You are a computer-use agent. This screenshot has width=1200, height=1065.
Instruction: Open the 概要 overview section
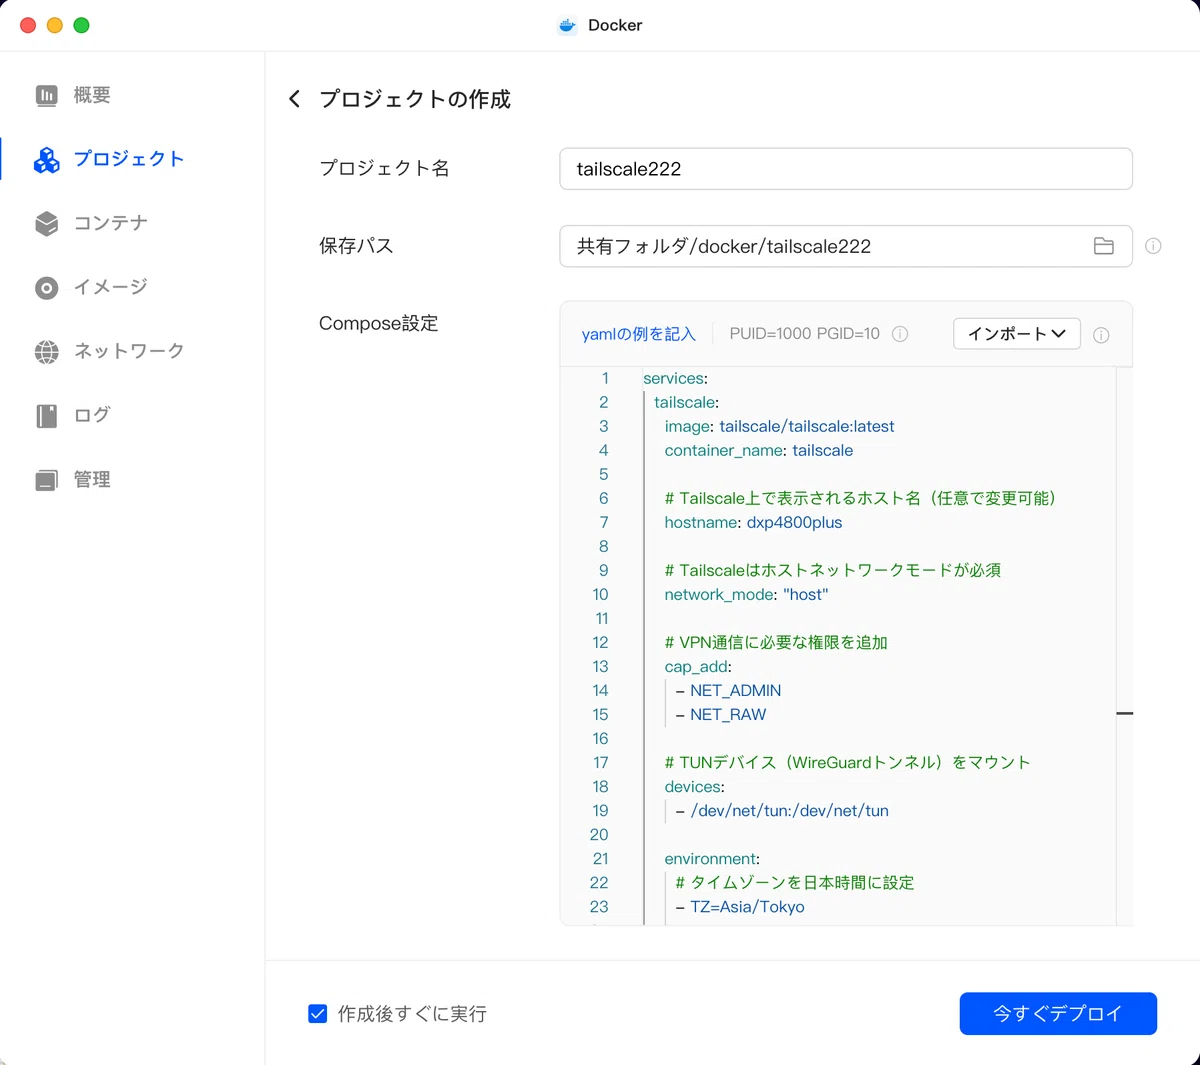(x=92, y=95)
